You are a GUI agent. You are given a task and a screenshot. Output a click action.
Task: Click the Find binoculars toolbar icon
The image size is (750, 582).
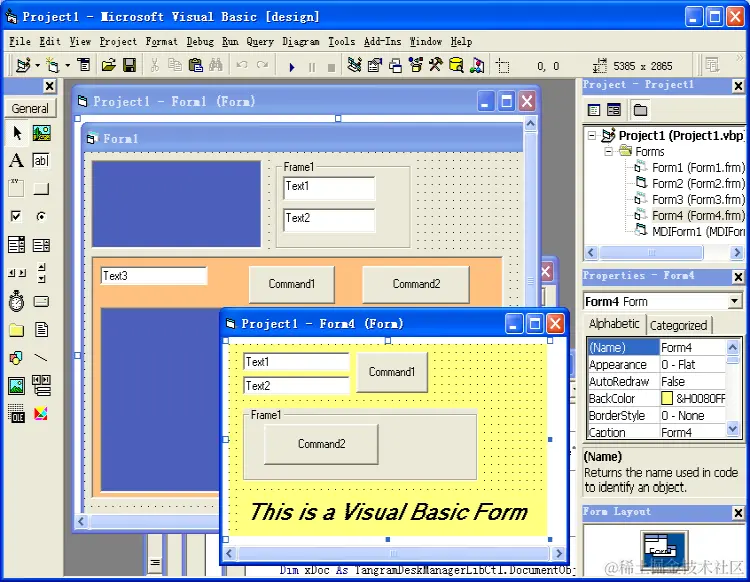[x=216, y=65]
